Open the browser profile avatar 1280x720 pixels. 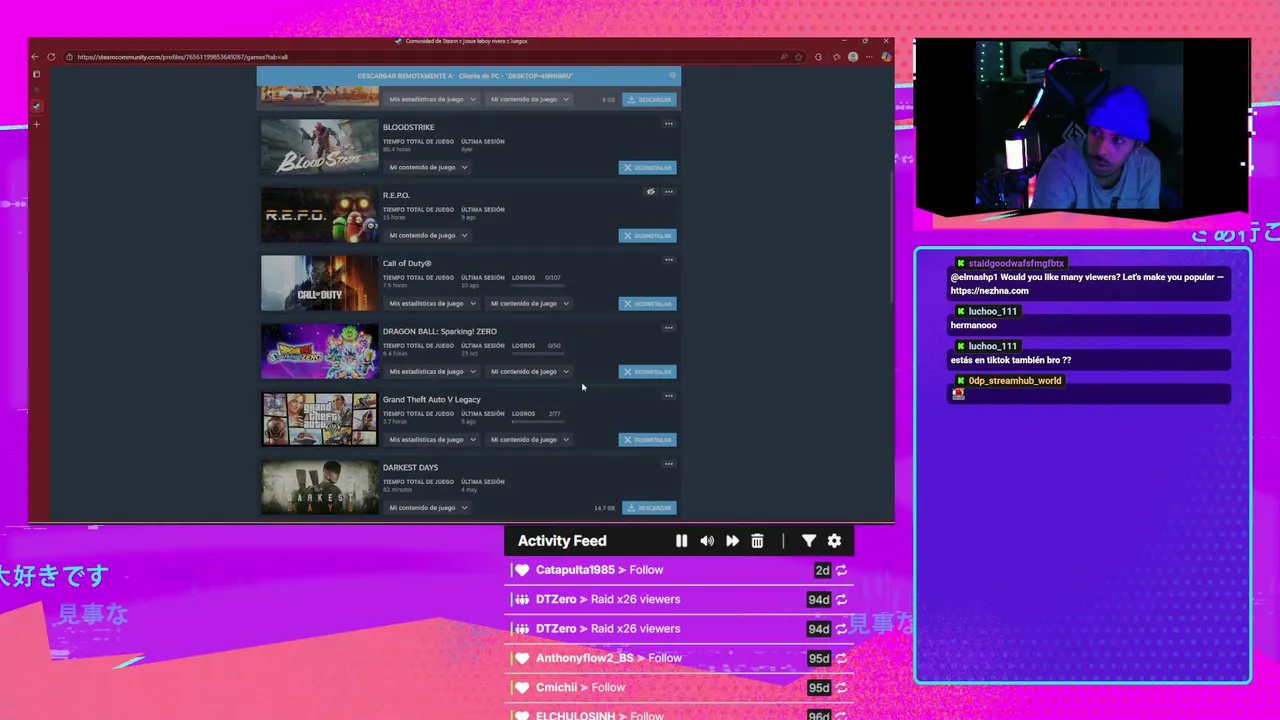(x=853, y=57)
